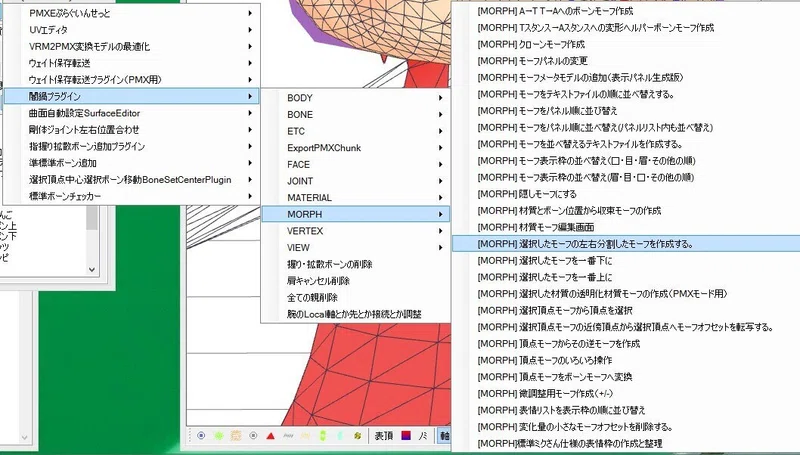
Task: Choose [MORPH] 材質モーフ編集画面
Action: [x=626, y=228]
